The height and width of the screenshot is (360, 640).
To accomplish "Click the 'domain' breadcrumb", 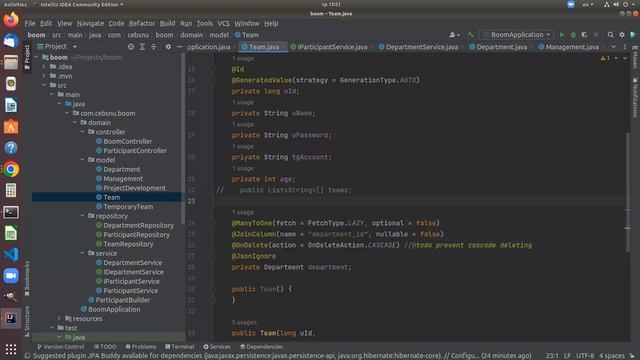I will point(191,35).
